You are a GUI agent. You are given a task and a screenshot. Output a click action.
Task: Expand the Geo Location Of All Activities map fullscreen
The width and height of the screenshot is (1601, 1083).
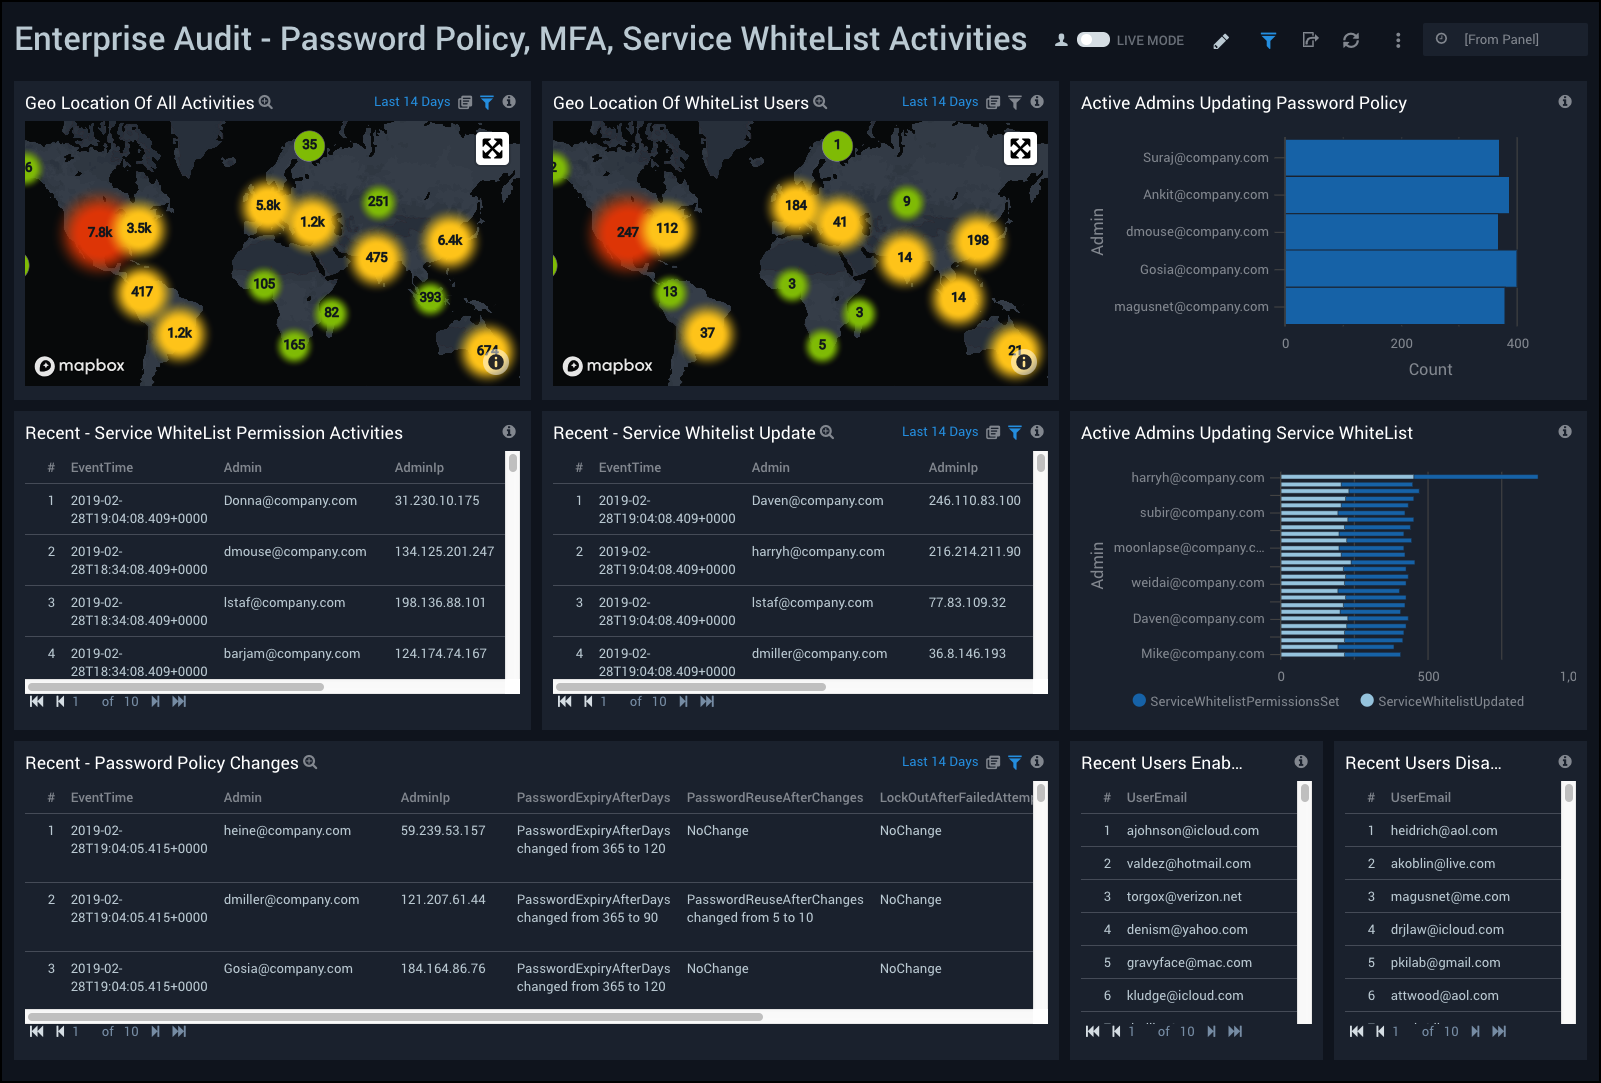tap(492, 149)
